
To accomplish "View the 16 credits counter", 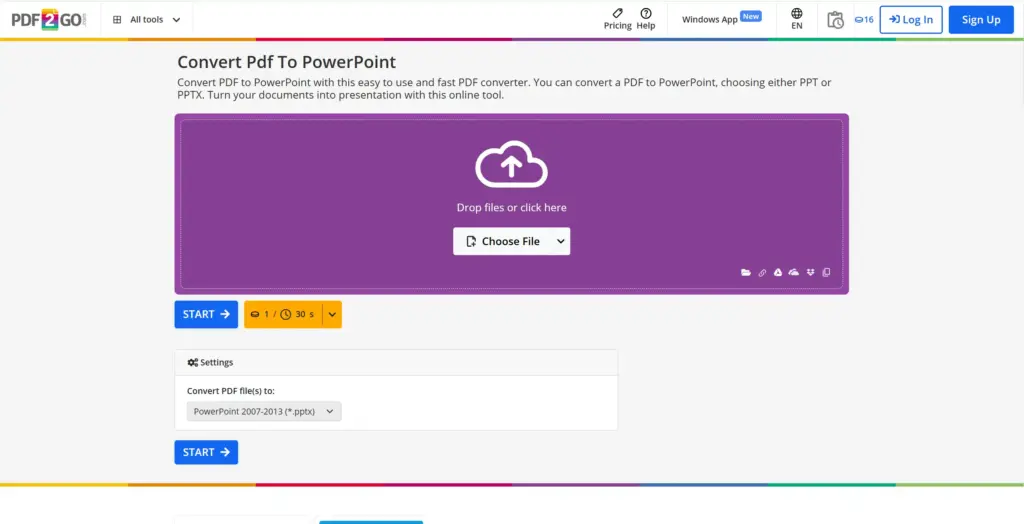I will [864, 20].
